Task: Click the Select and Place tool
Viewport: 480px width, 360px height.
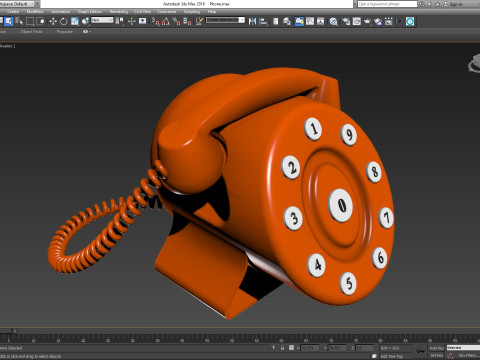Action: click(x=86, y=22)
